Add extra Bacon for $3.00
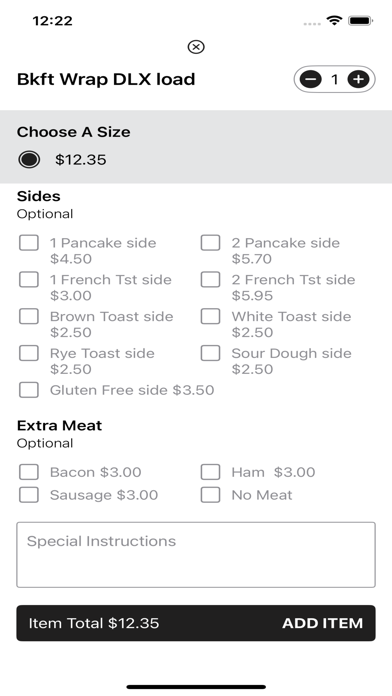The image size is (392, 696). 29,472
